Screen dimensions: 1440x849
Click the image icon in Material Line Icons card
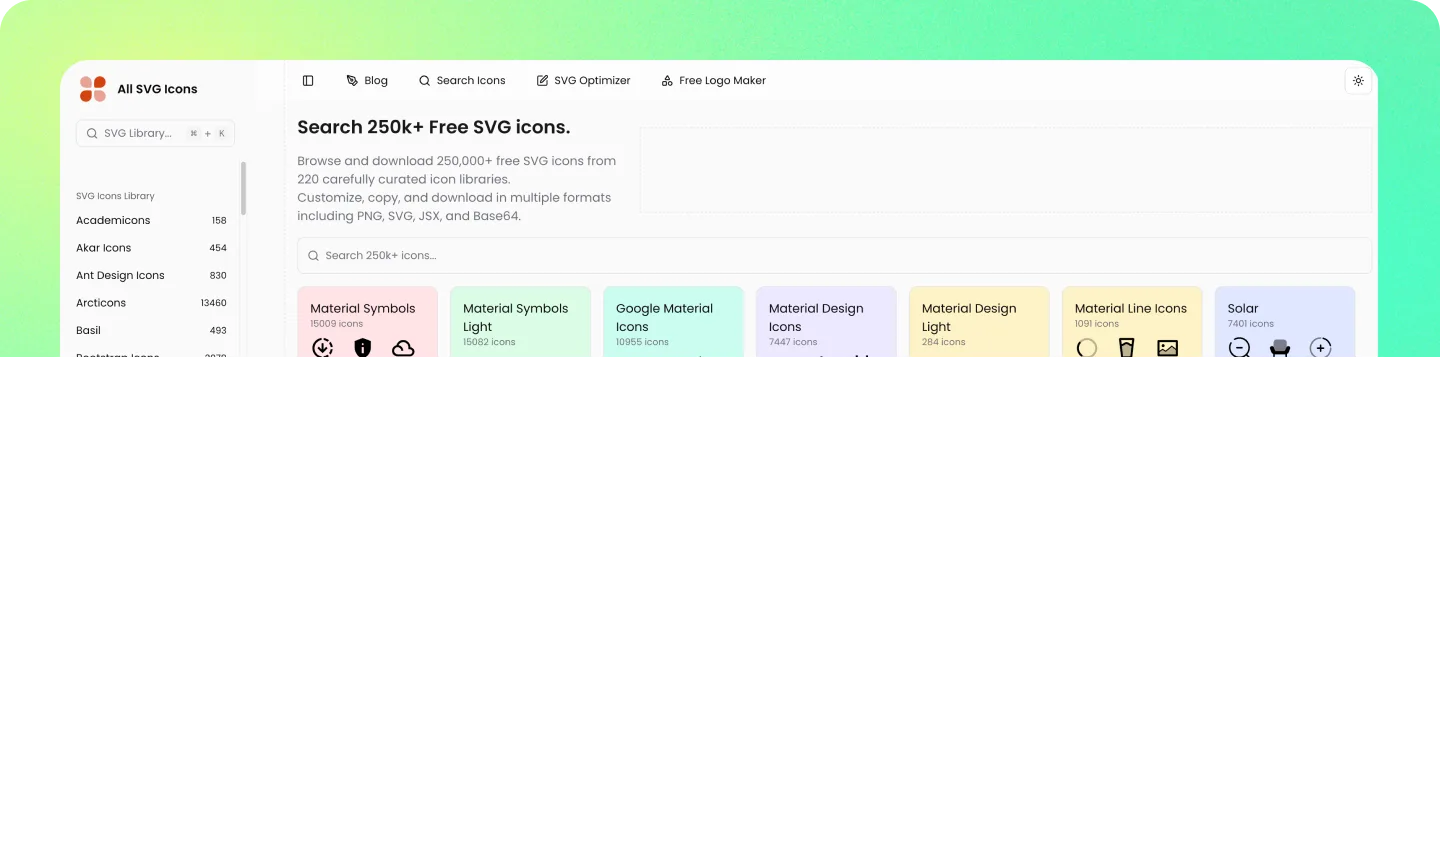[1168, 347]
